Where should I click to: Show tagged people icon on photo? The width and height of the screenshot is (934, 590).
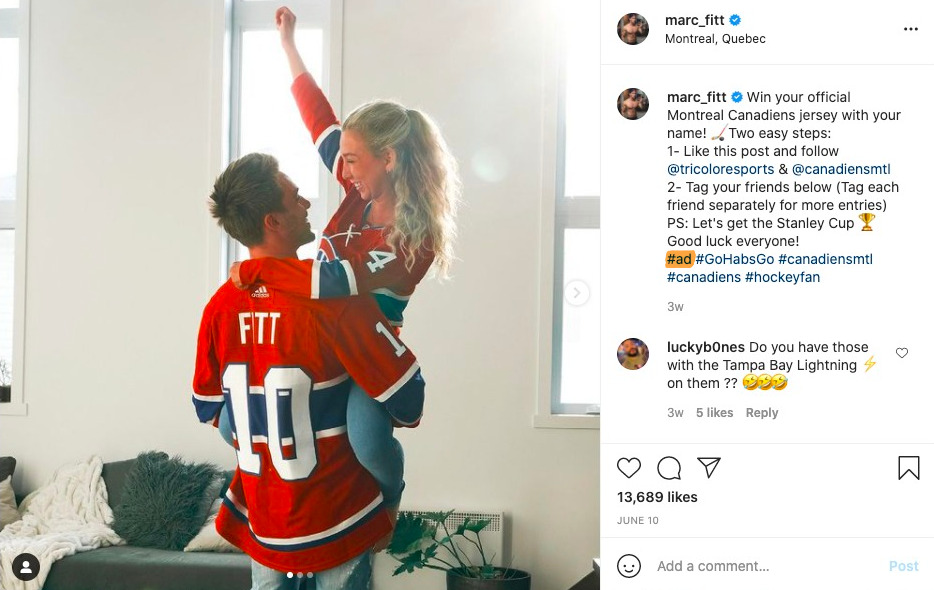pyautogui.click(x=26, y=566)
